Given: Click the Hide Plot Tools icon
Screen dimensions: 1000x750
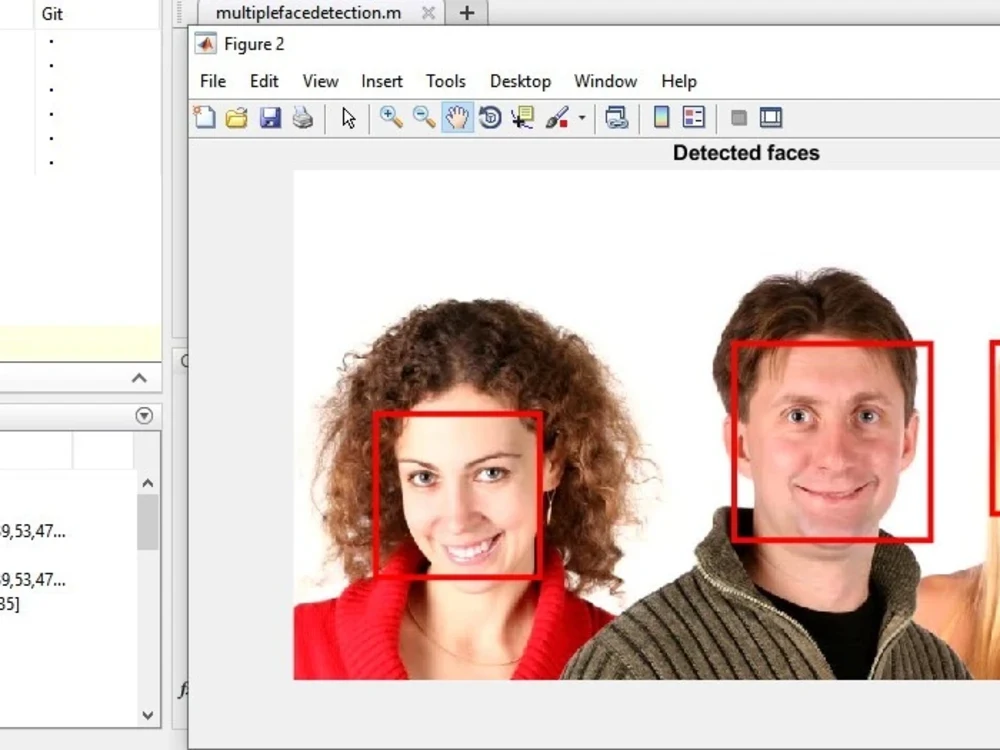Looking at the screenshot, I should coord(739,118).
